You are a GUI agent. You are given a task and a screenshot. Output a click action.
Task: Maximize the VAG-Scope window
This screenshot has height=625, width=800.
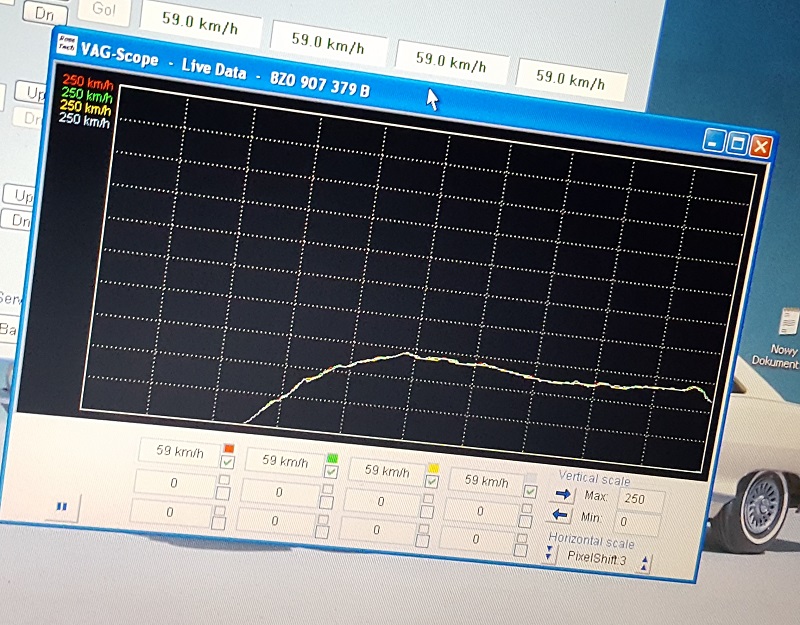pos(737,143)
